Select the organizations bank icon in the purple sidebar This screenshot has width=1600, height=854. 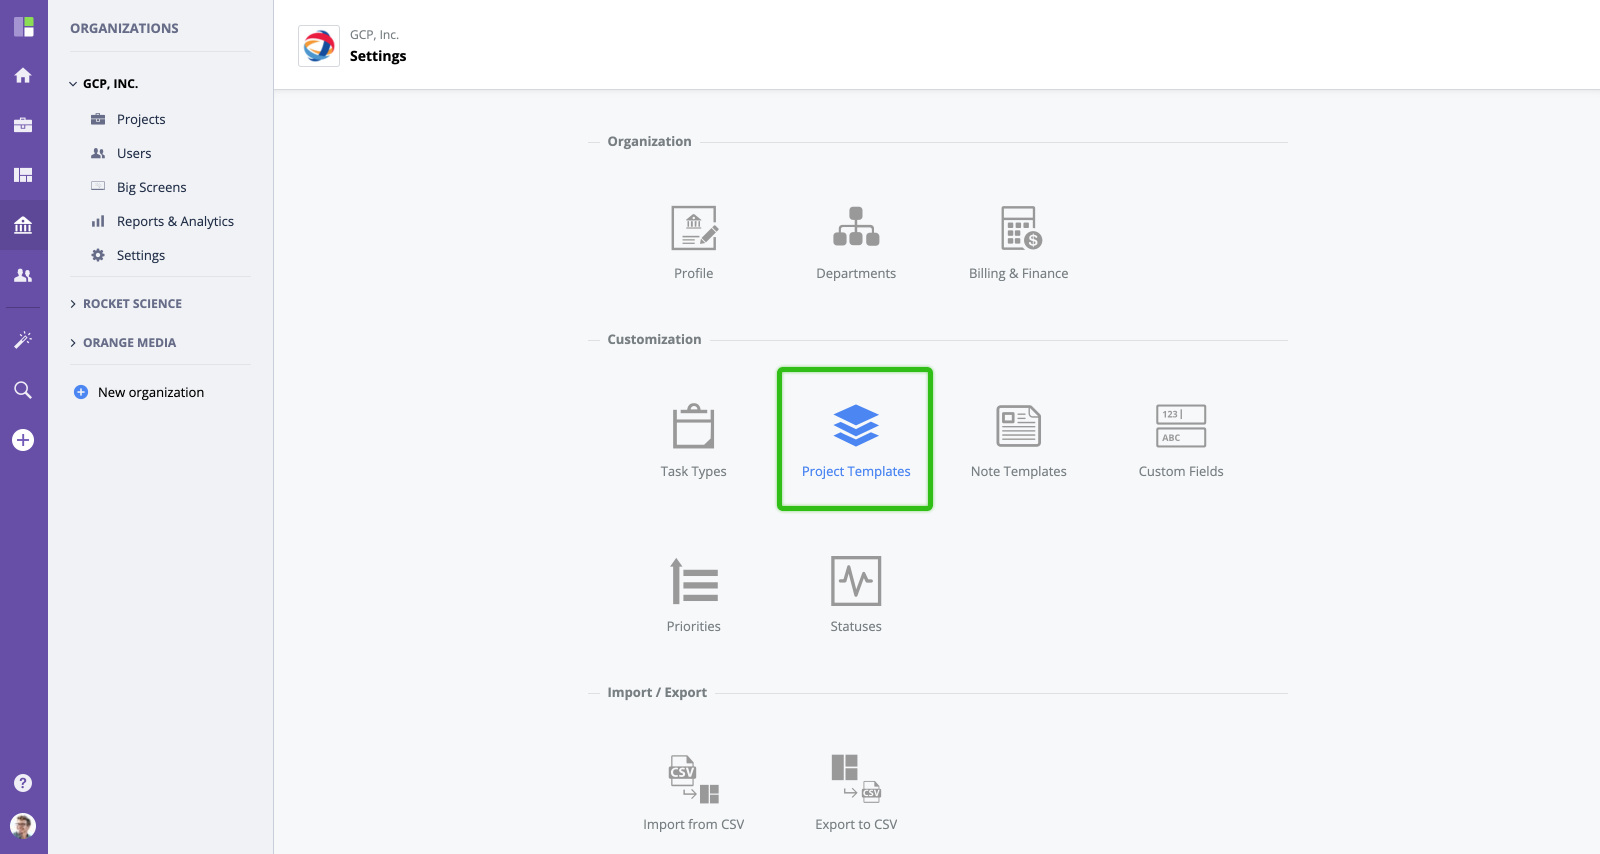click(x=23, y=225)
